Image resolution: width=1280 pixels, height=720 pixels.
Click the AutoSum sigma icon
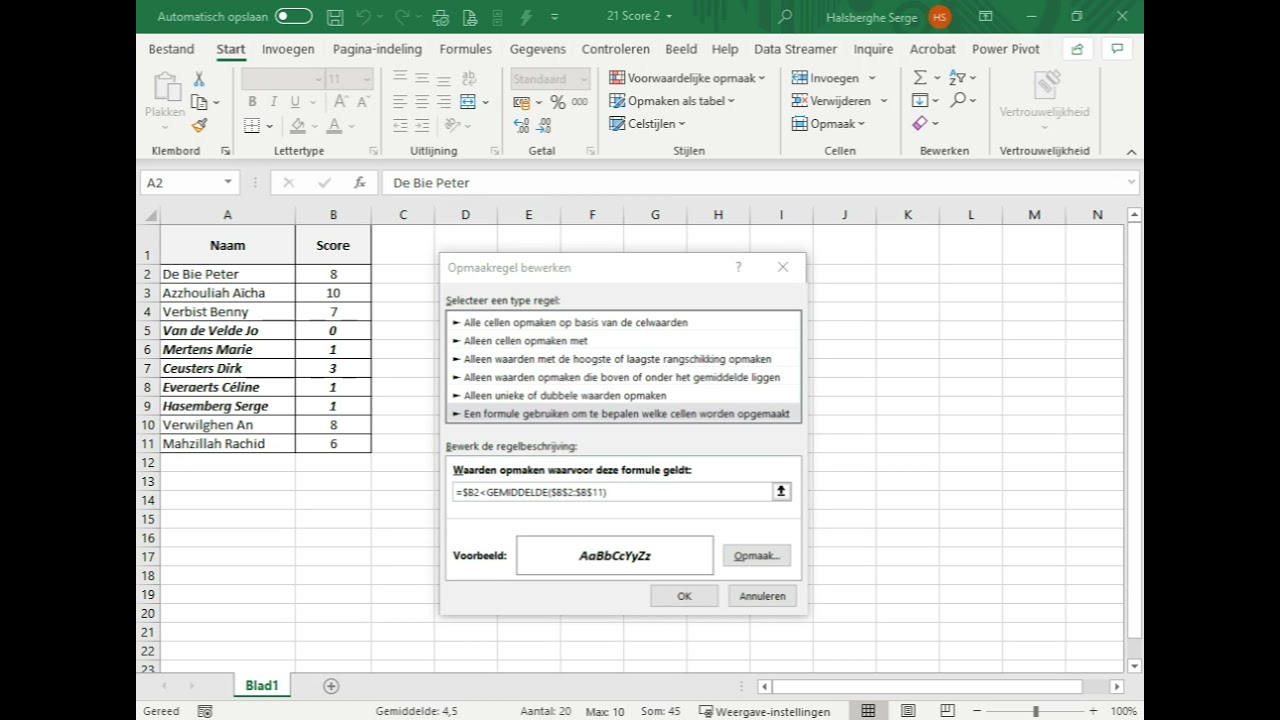pyautogui.click(x=920, y=78)
